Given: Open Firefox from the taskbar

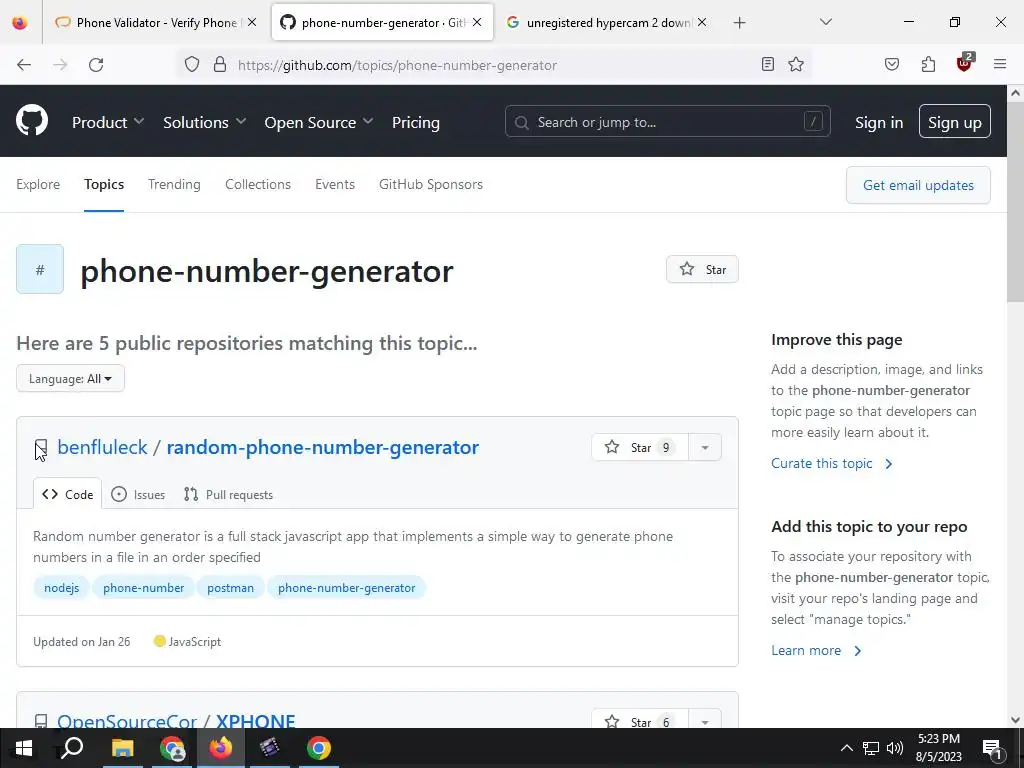Looking at the screenshot, I should pos(221,748).
